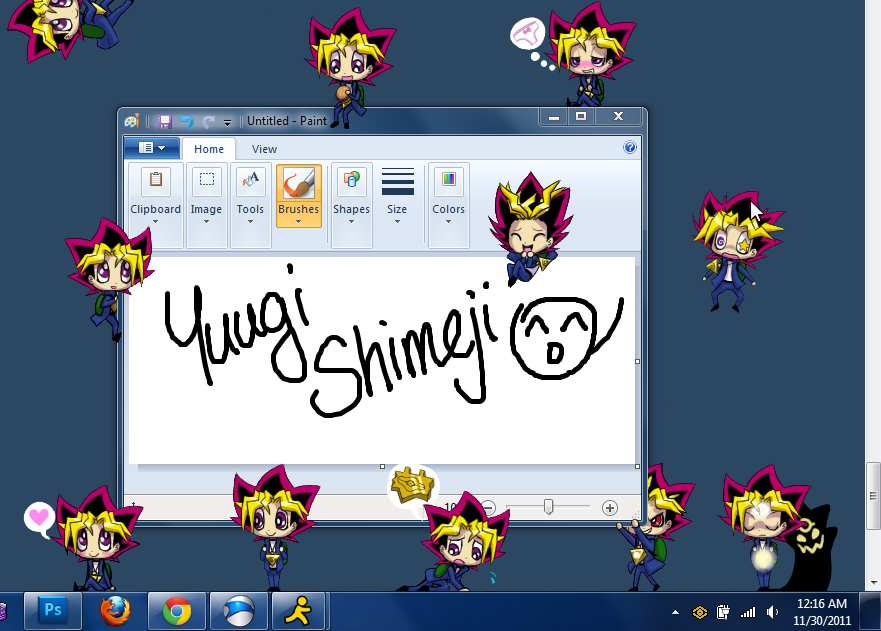This screenshot has width=881, height=631.
Task: Open the Customize Quick Access Toolbar arrow
Action: pyautogui.click(x=227, y=122)
